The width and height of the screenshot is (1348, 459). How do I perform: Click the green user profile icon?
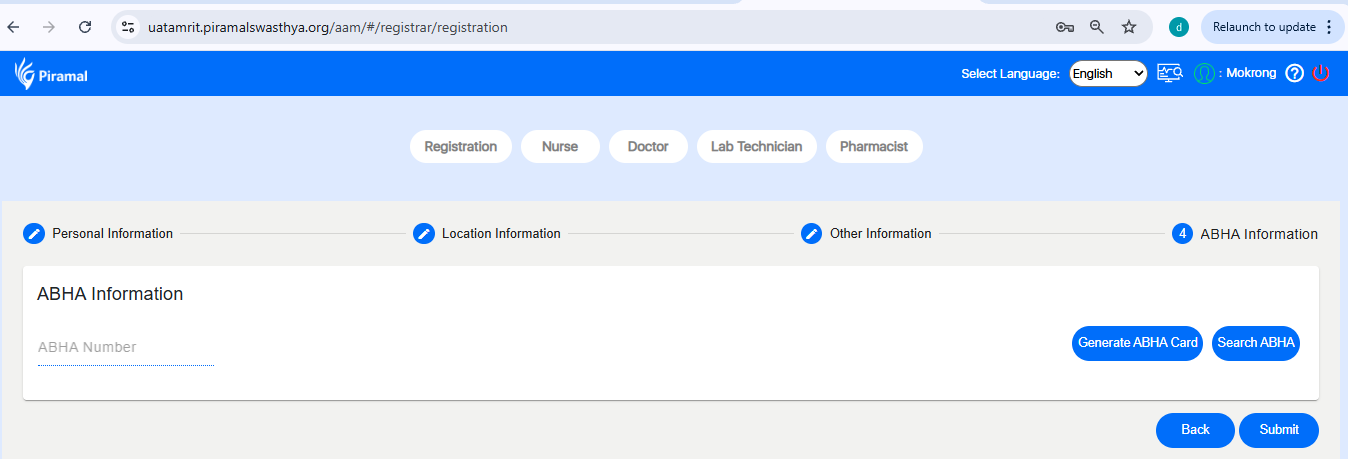tap(1204, 73)
